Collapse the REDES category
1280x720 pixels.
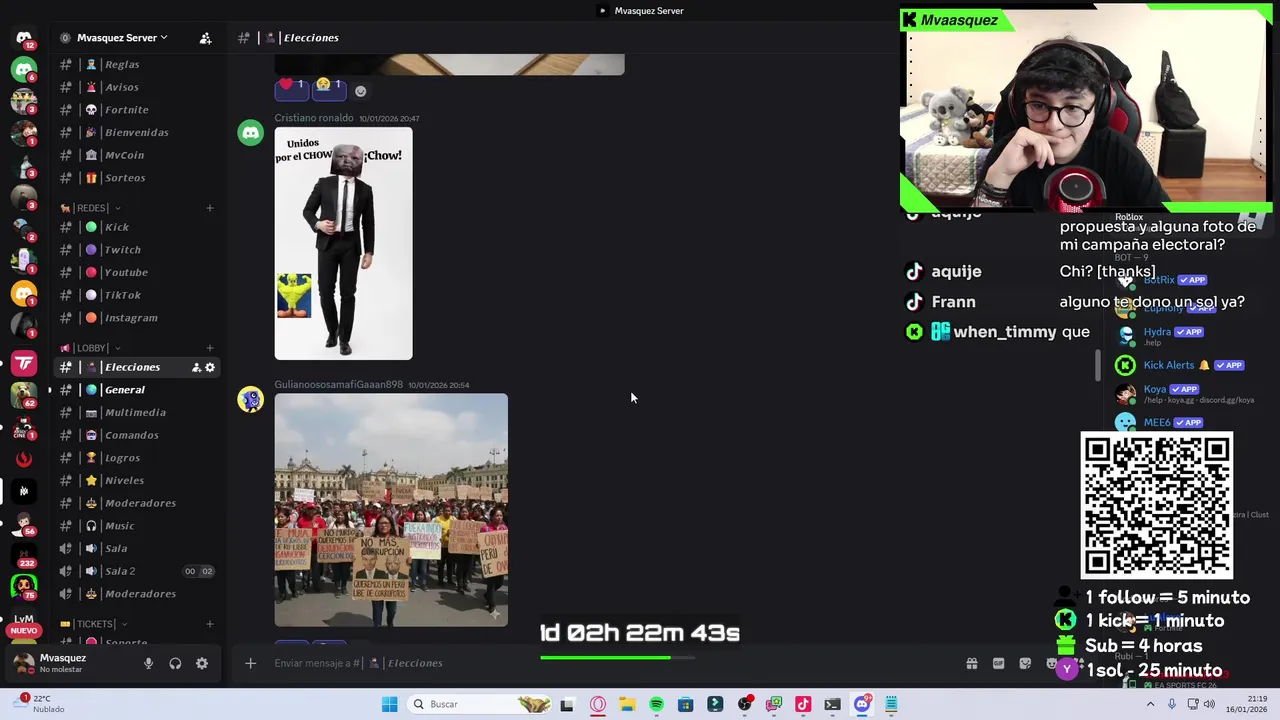pos(90,208)
